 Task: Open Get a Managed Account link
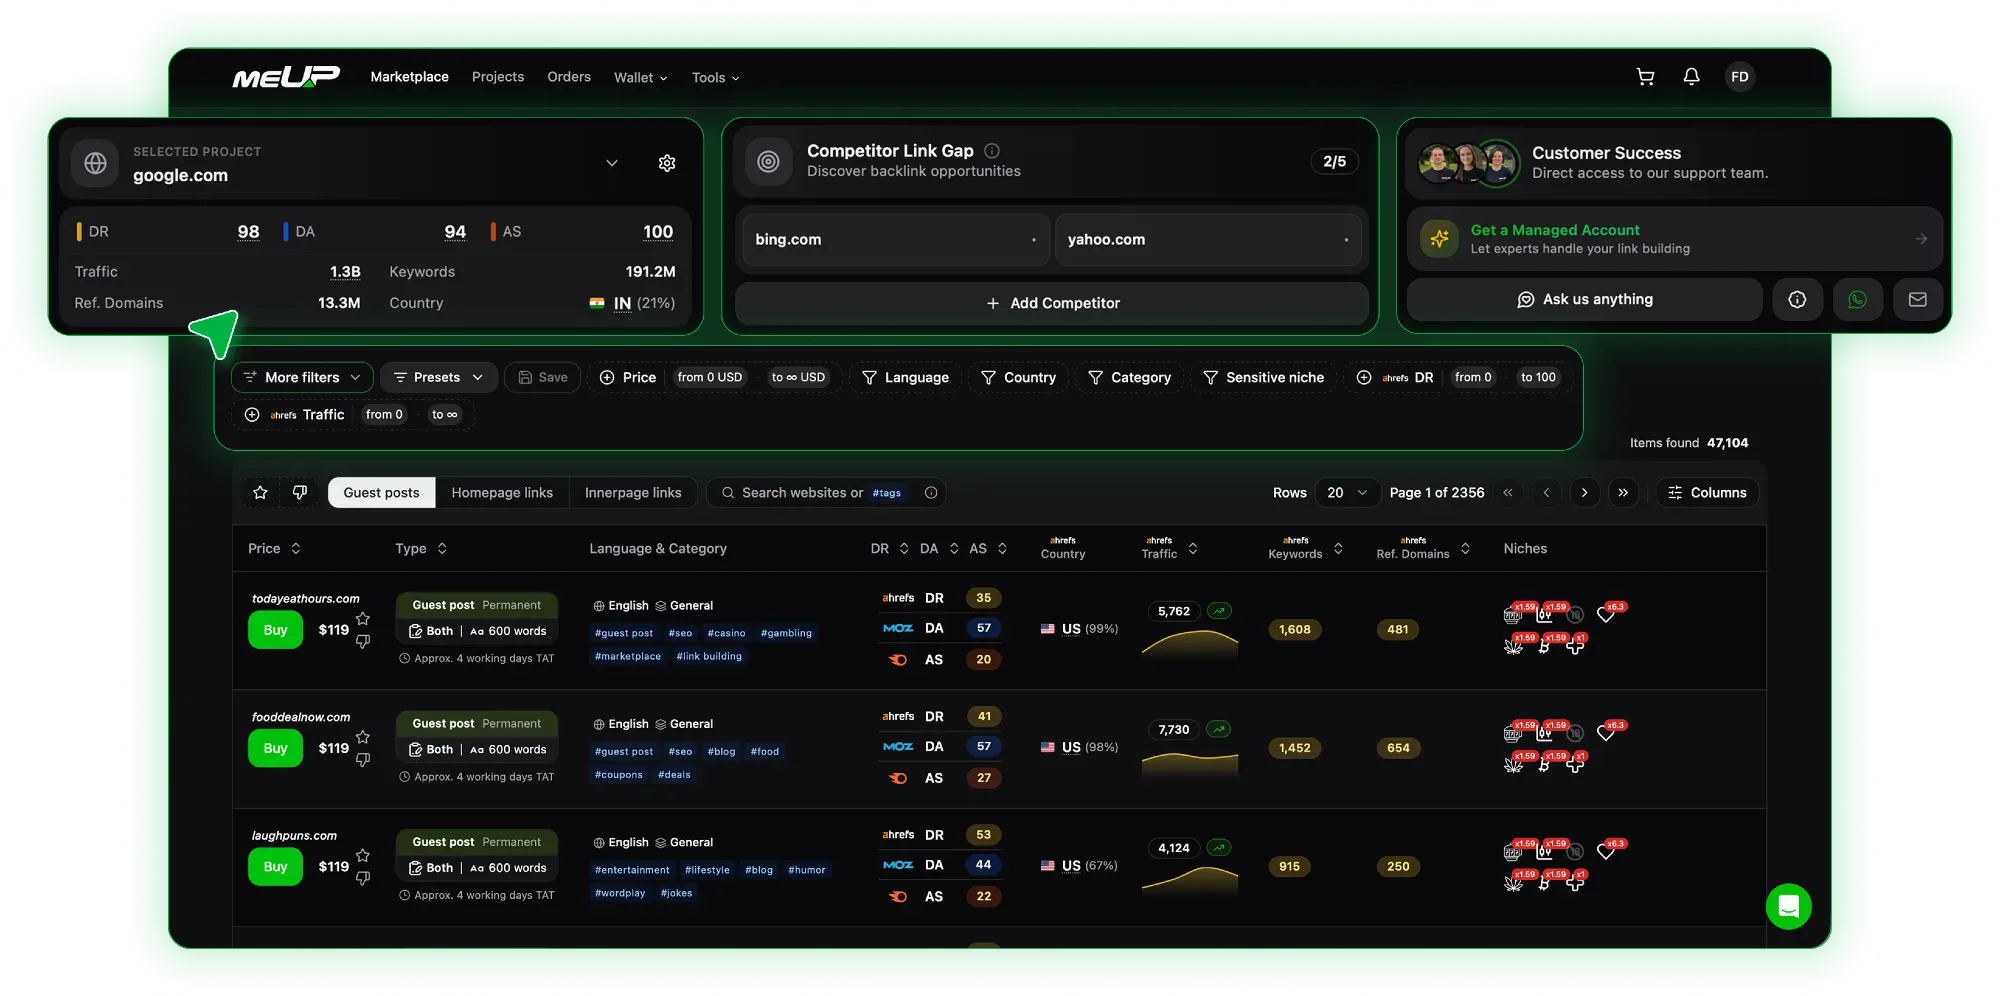coord(1674,239)
